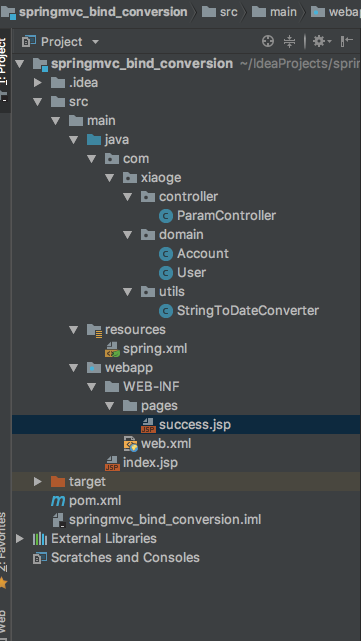Image resolution: width=361 pixels, height=641 pixels.
Task: Click the Maven pom.xml icon
Action: pos(58,501)
